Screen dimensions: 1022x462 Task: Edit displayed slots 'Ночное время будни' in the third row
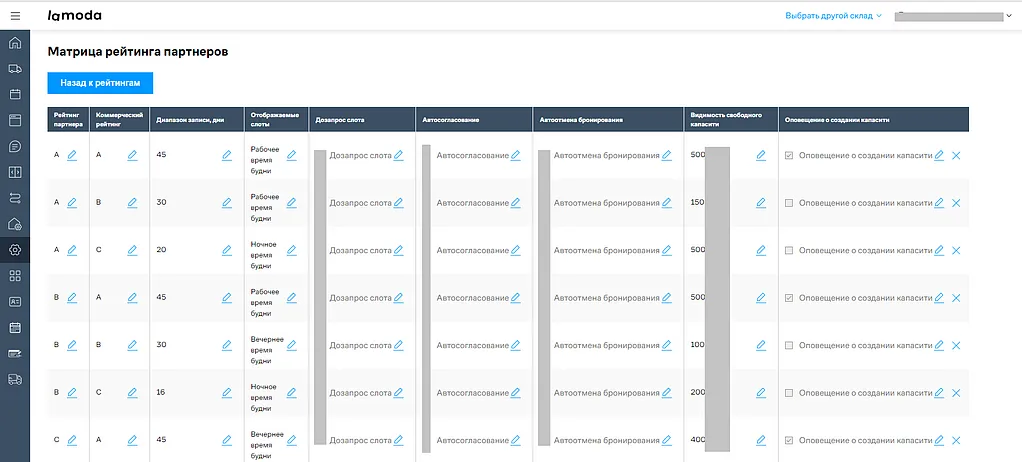[292, 250]
